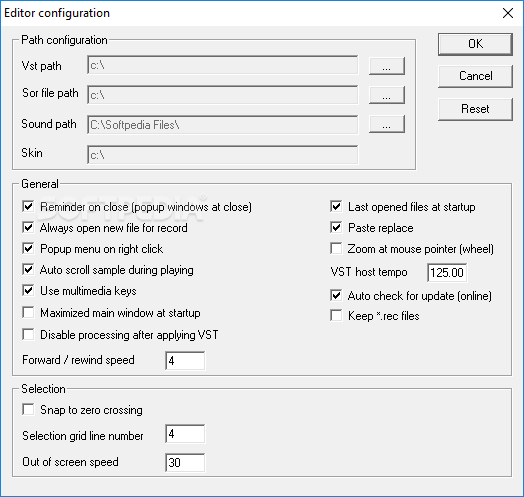Browse for the Vst path folder

[x=387, y=66]
